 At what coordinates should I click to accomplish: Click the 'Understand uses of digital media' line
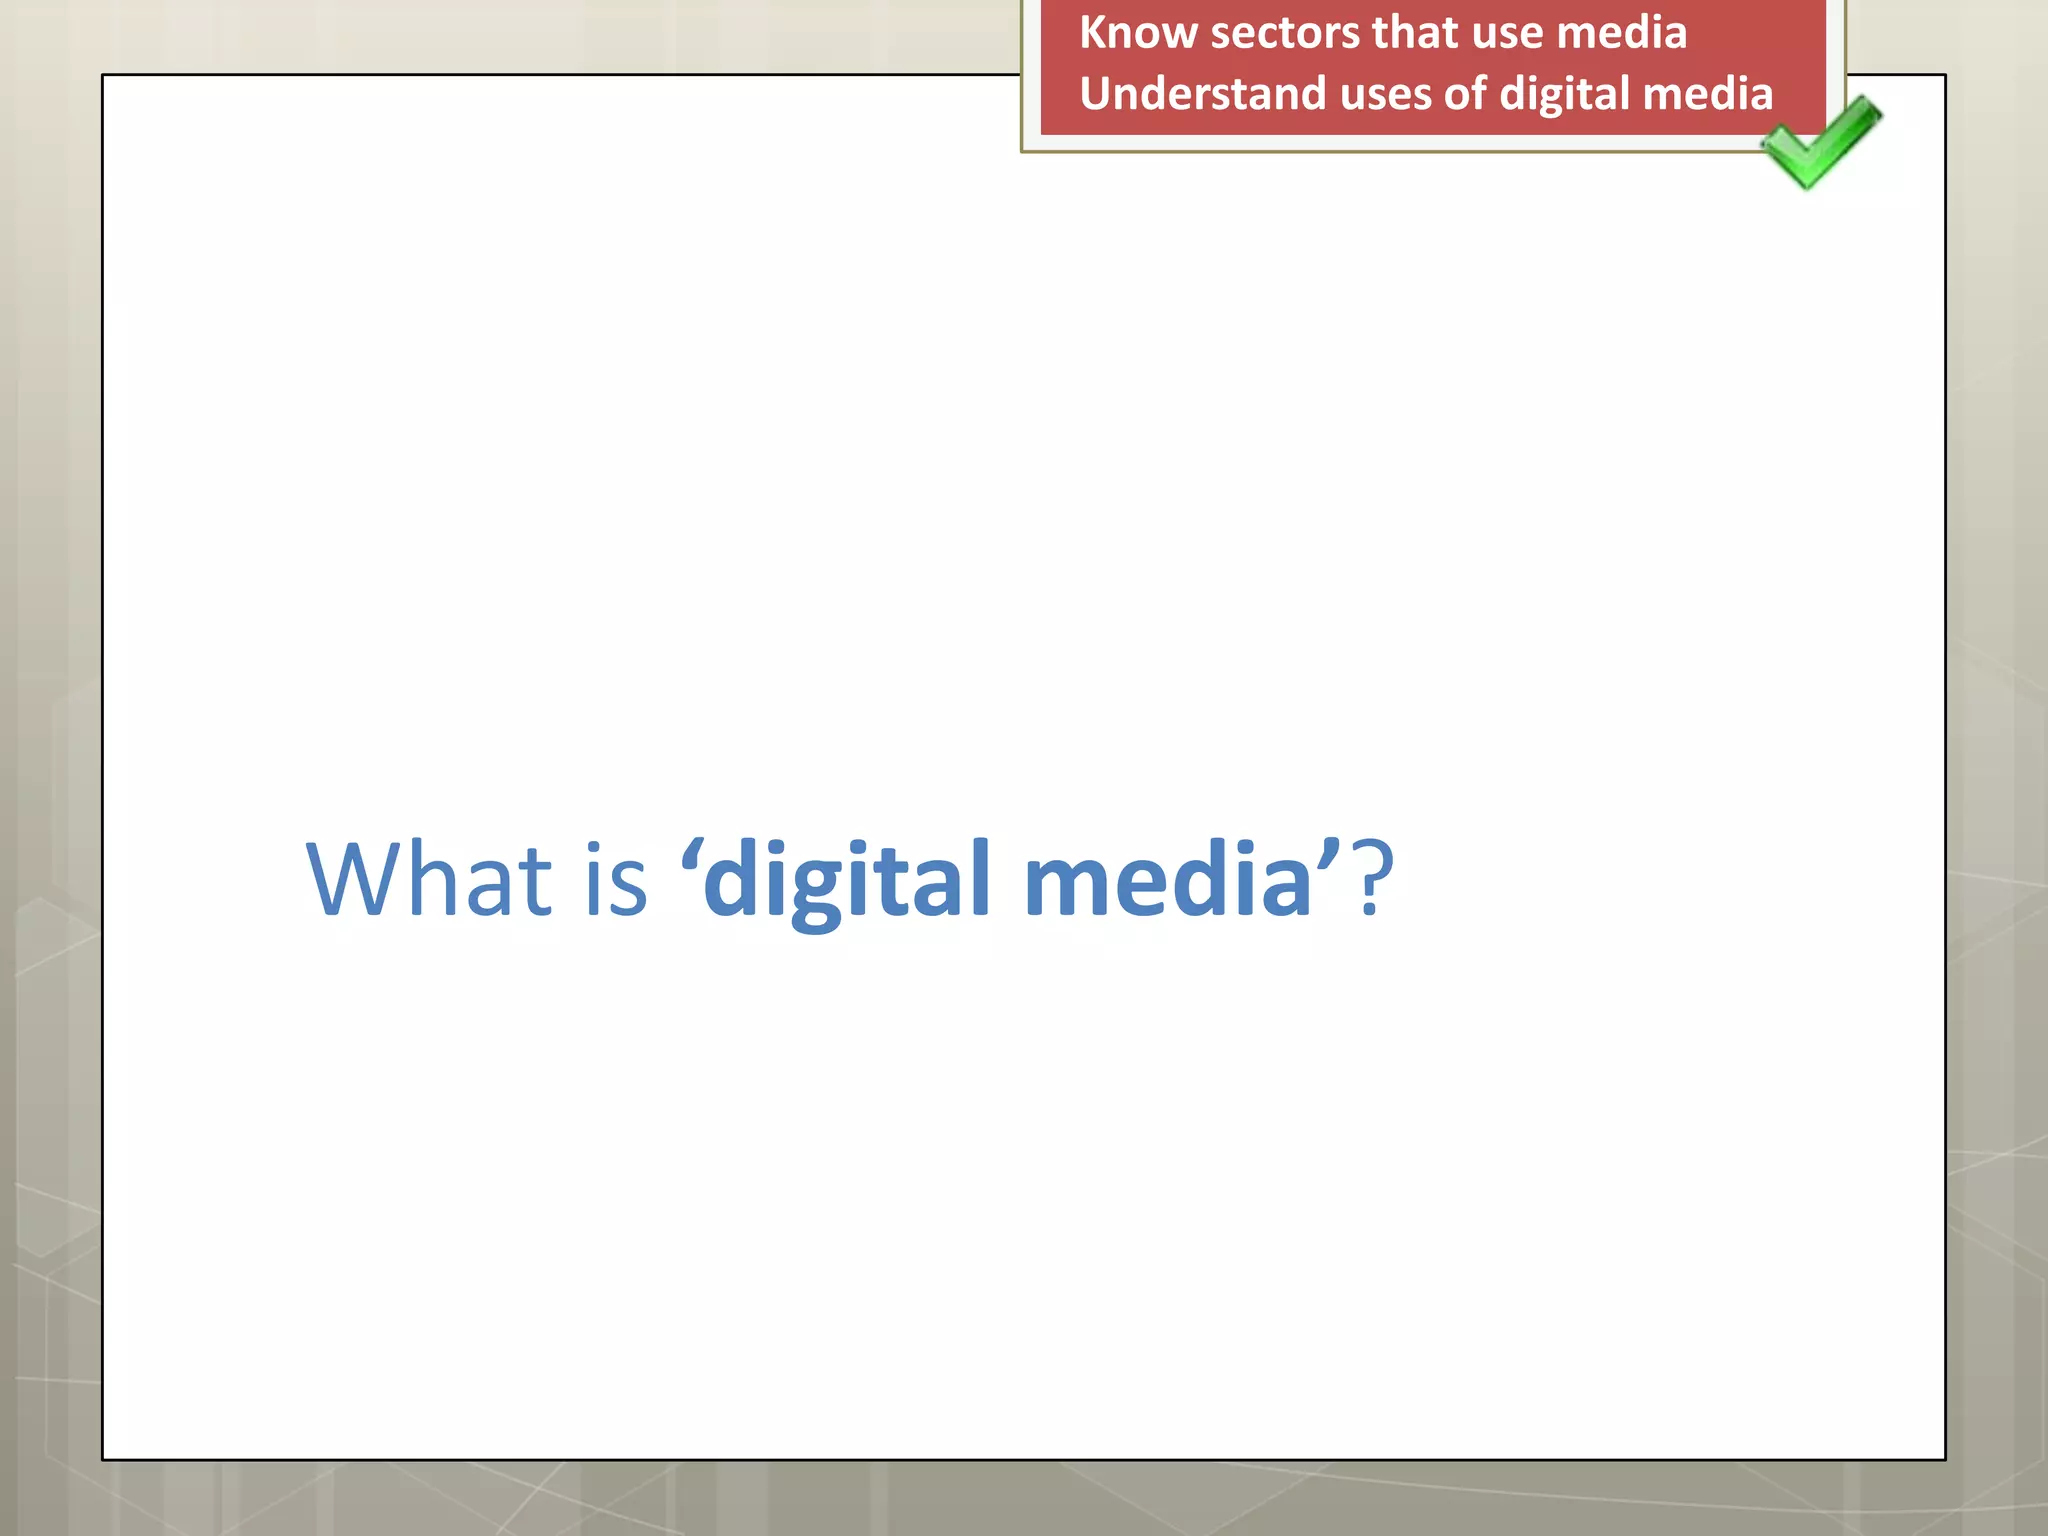[x=1425, y=94]
